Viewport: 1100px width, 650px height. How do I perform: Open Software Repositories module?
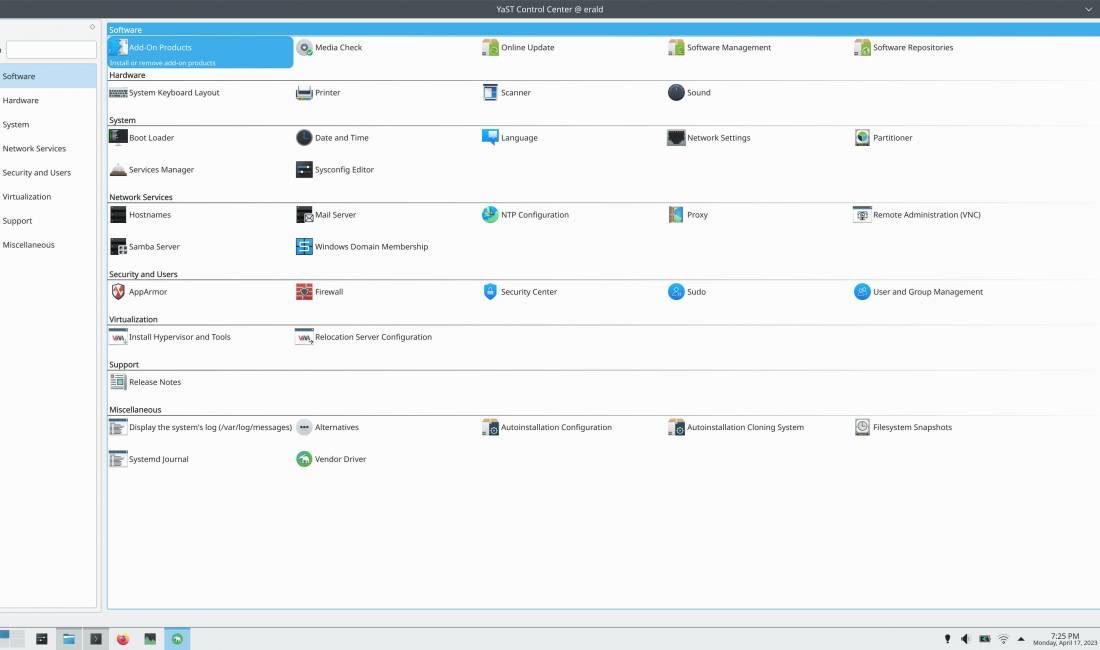coord(904,48)
